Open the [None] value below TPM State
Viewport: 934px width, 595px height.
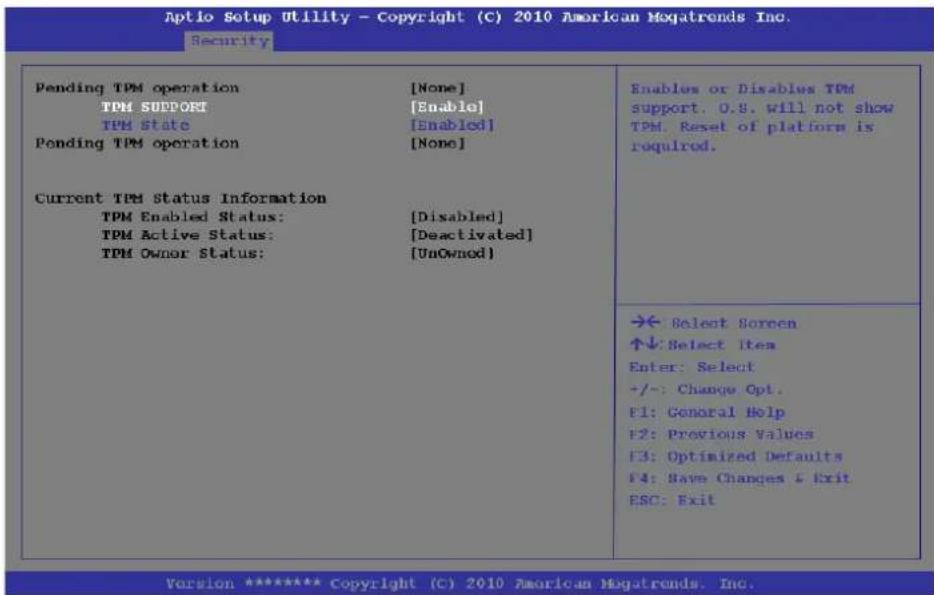click(437, 144)
